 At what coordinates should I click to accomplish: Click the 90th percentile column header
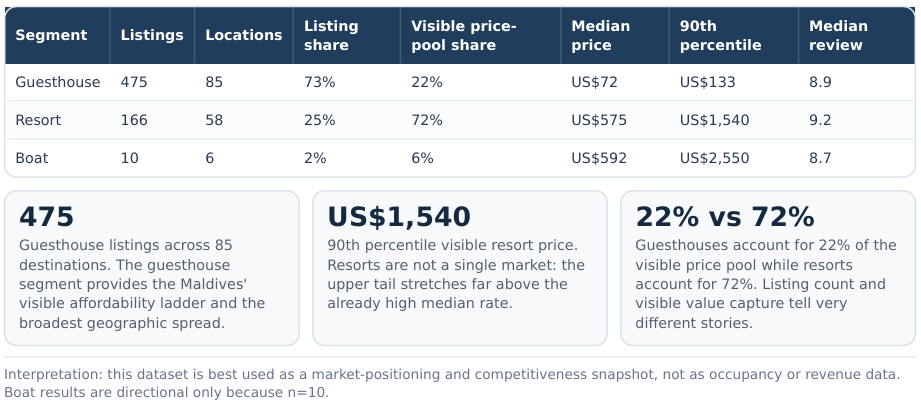[x=720, y=35]
